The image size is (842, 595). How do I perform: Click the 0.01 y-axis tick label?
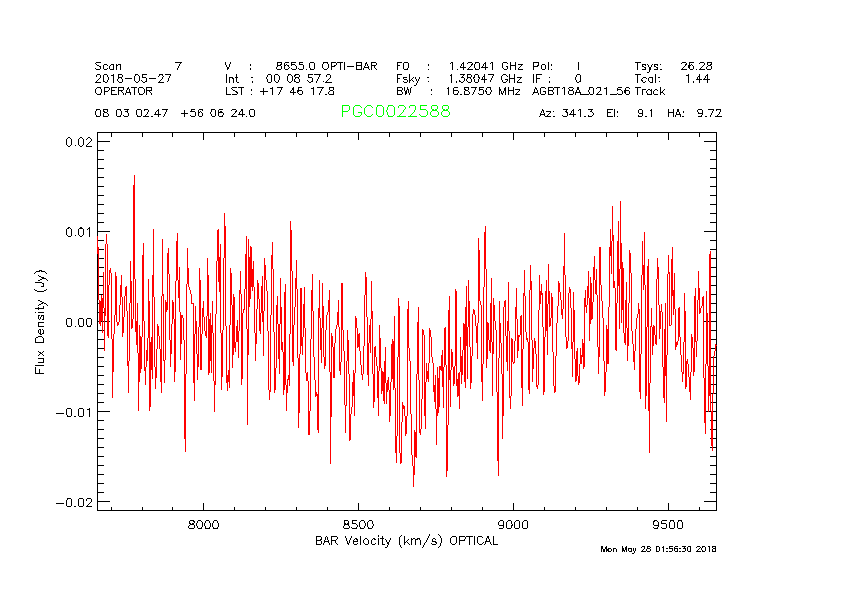point(78,232)
